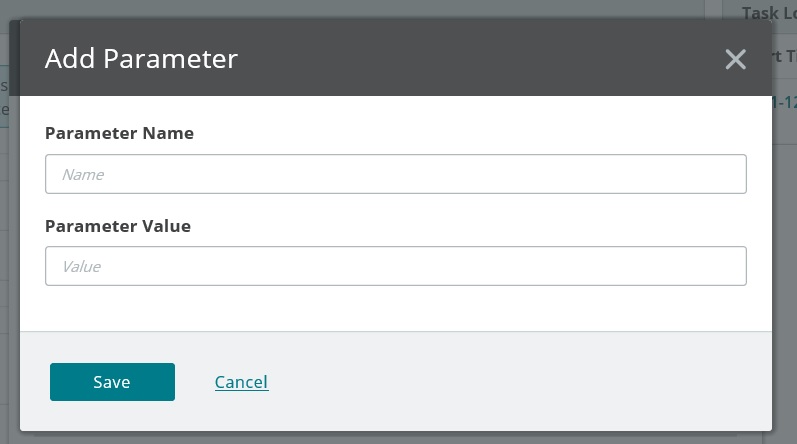Click the "Add Parameter" dialog title

pos(141,58)
